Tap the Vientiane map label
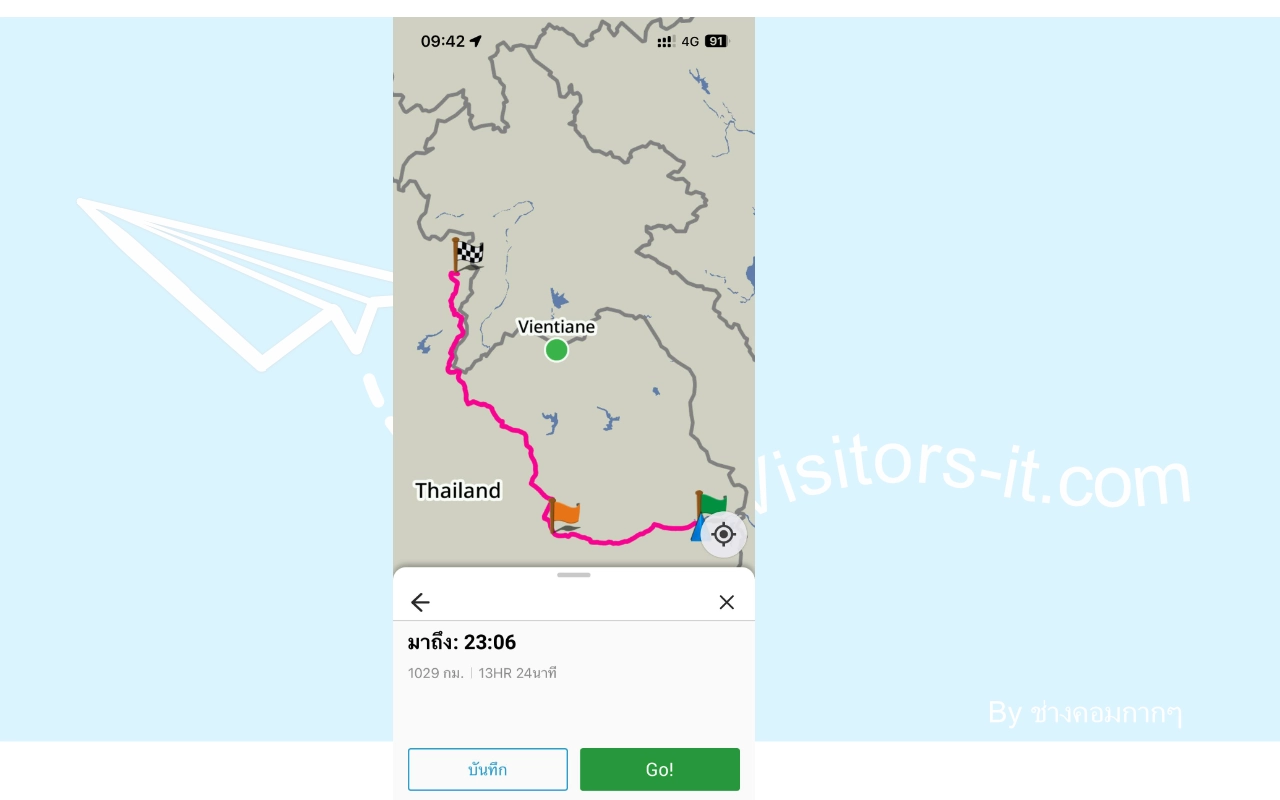Screen dimensions: 1280x800 coord(556,327)
